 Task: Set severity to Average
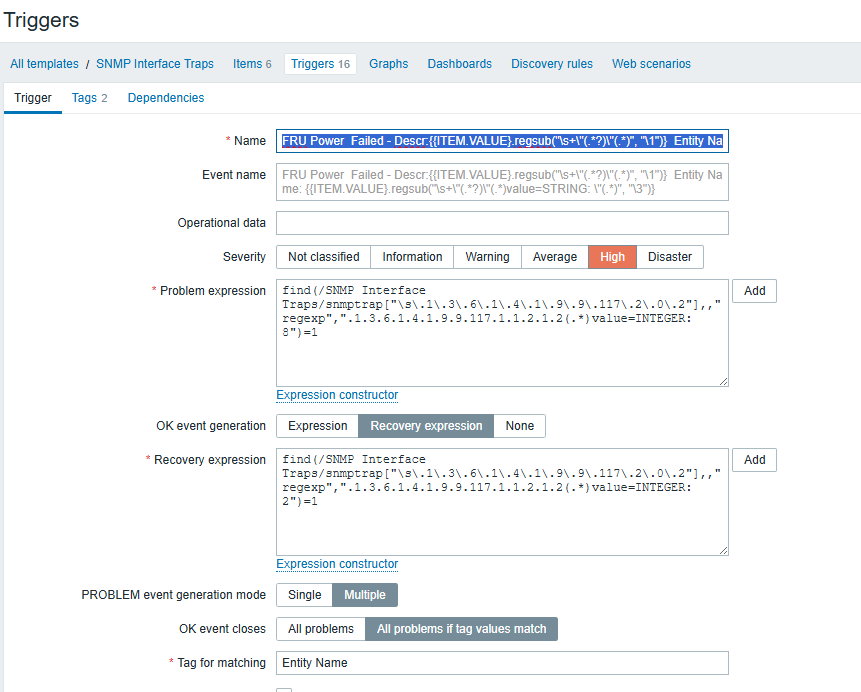(x=555, y=257)
